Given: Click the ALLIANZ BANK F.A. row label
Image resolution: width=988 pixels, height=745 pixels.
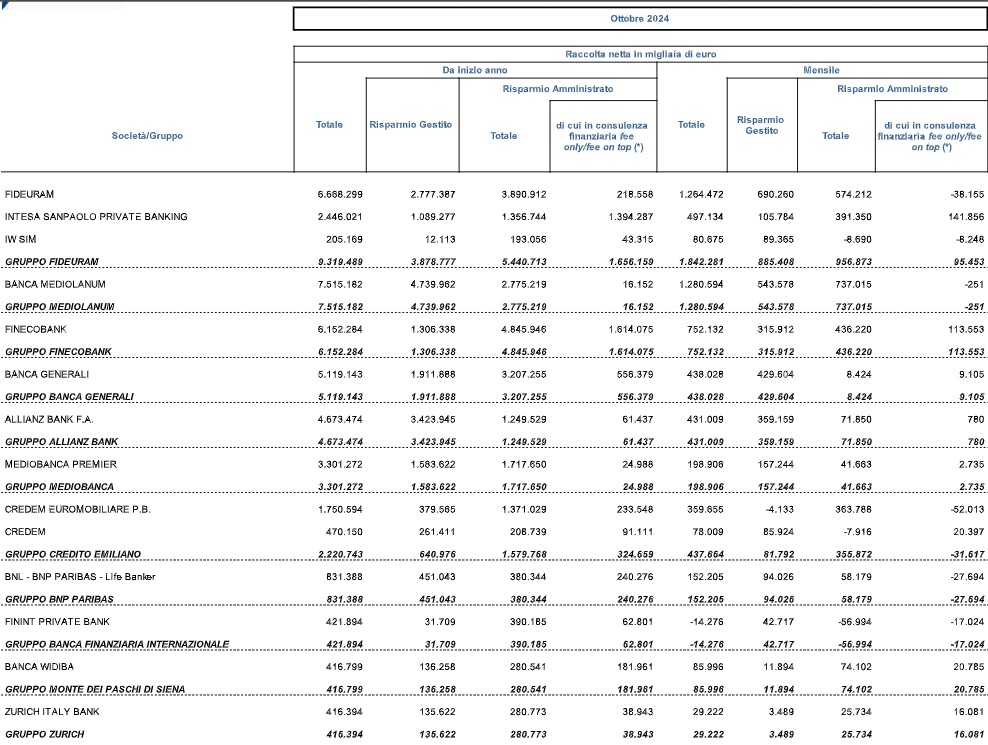Looking at the screenshot, I should pos(49,419).
